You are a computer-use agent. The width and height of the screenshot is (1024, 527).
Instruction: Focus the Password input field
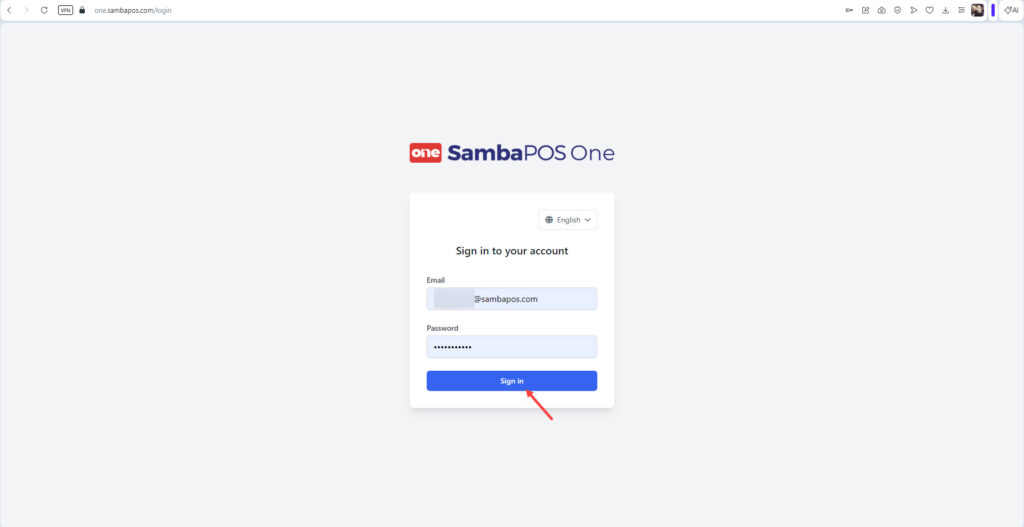[511, 347]
